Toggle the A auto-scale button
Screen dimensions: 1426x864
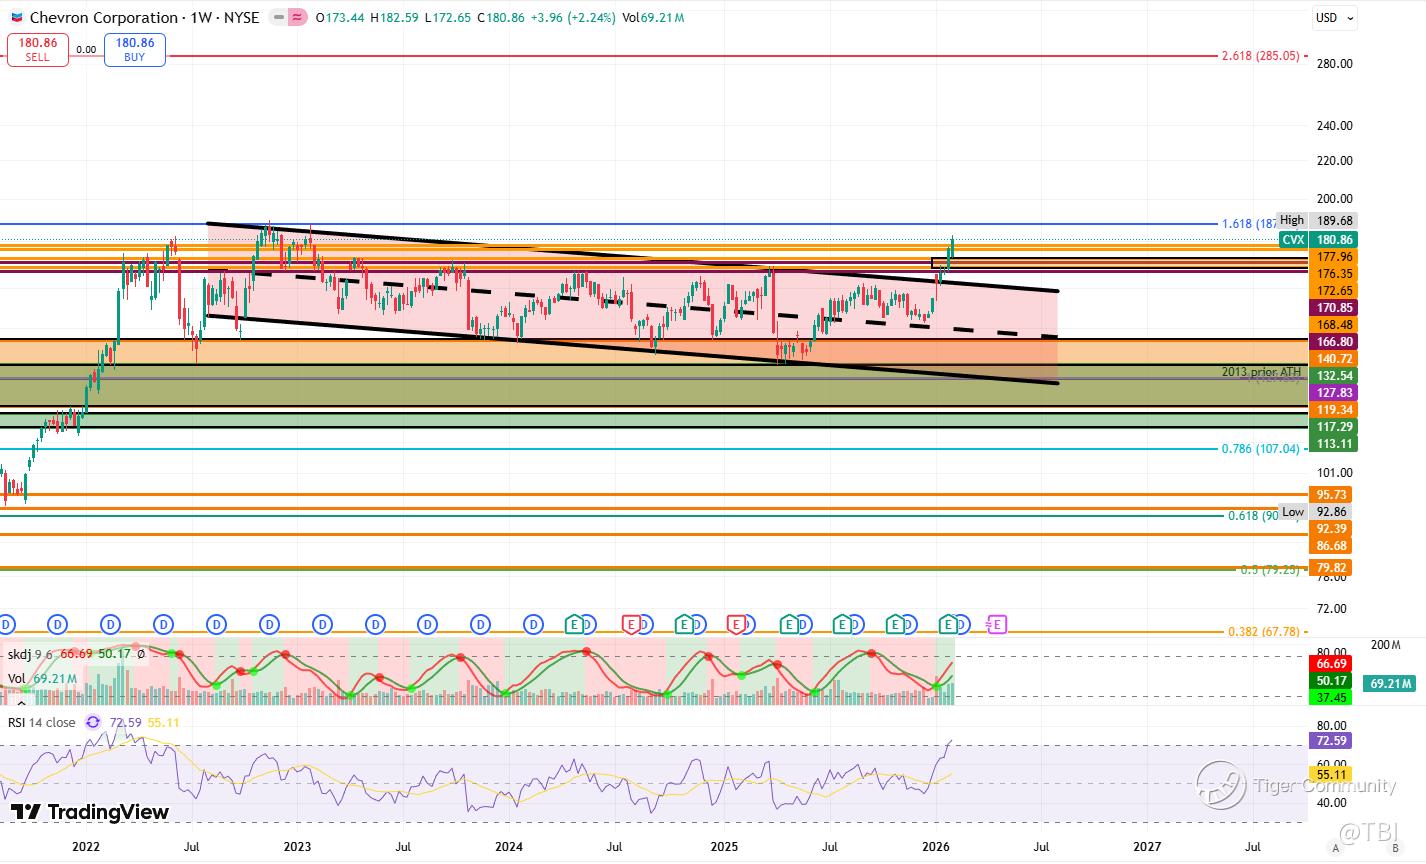[x=1335, y=848]
